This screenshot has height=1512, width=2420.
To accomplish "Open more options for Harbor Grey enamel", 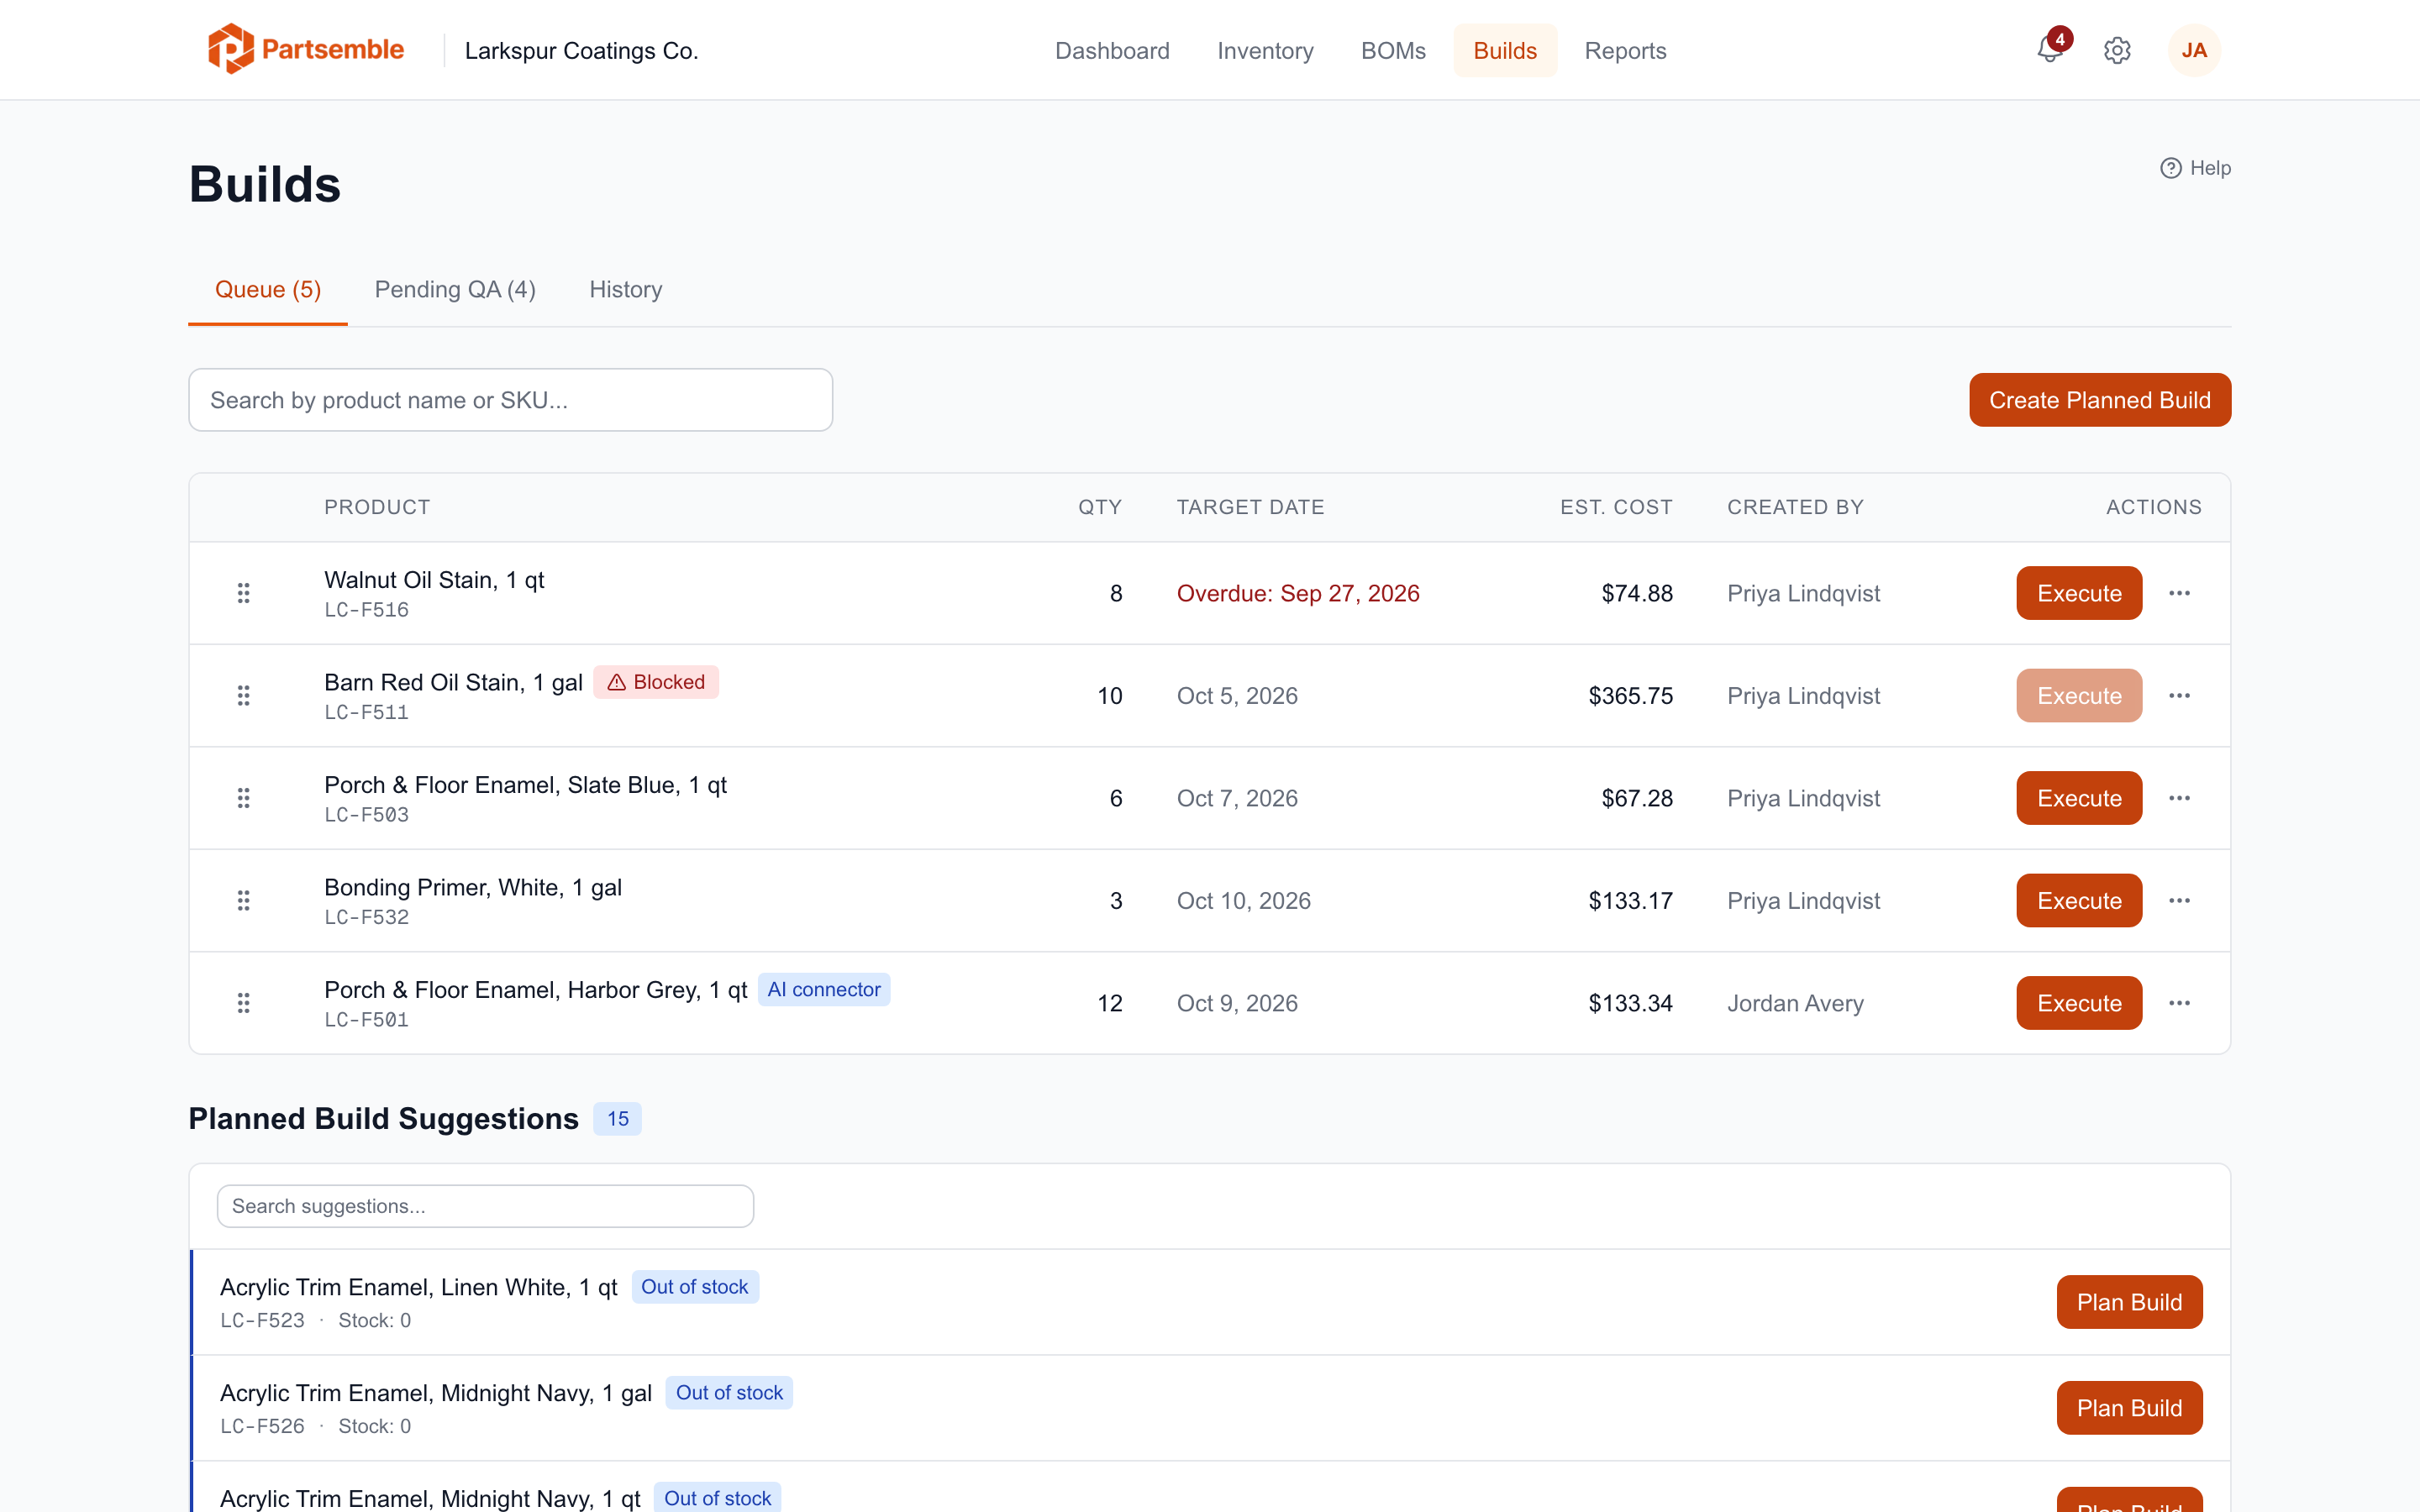I will point(2180,1003).
